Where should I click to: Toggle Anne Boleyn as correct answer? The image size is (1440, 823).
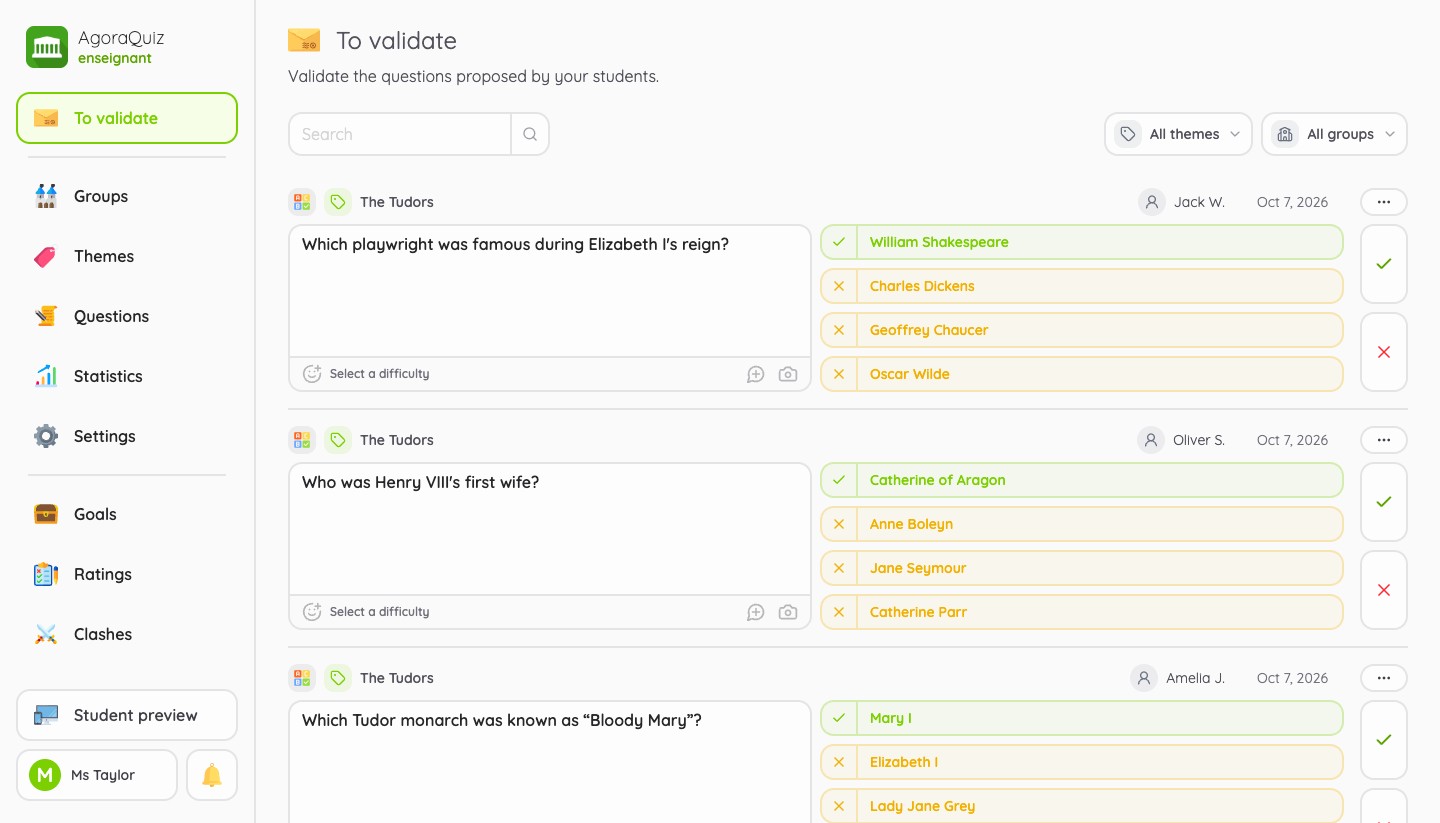click(839, 524)
